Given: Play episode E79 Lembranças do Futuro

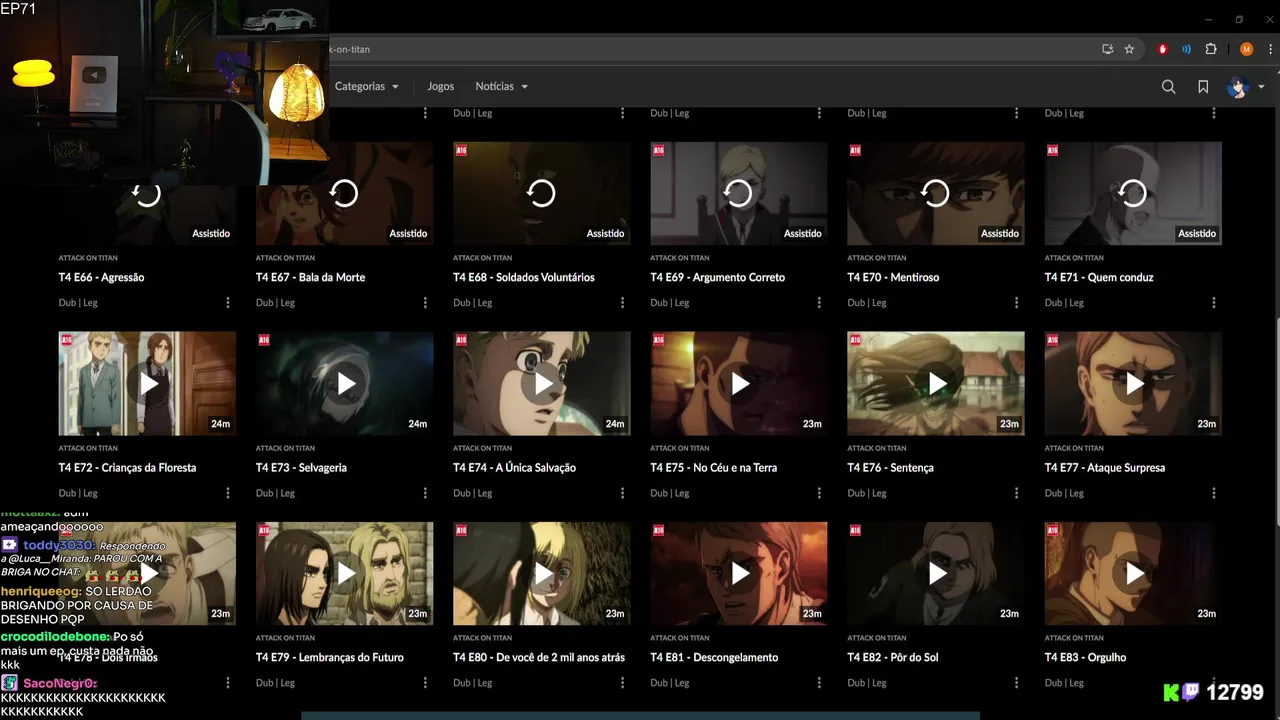Looking at the screenshot, I should 344,574.
